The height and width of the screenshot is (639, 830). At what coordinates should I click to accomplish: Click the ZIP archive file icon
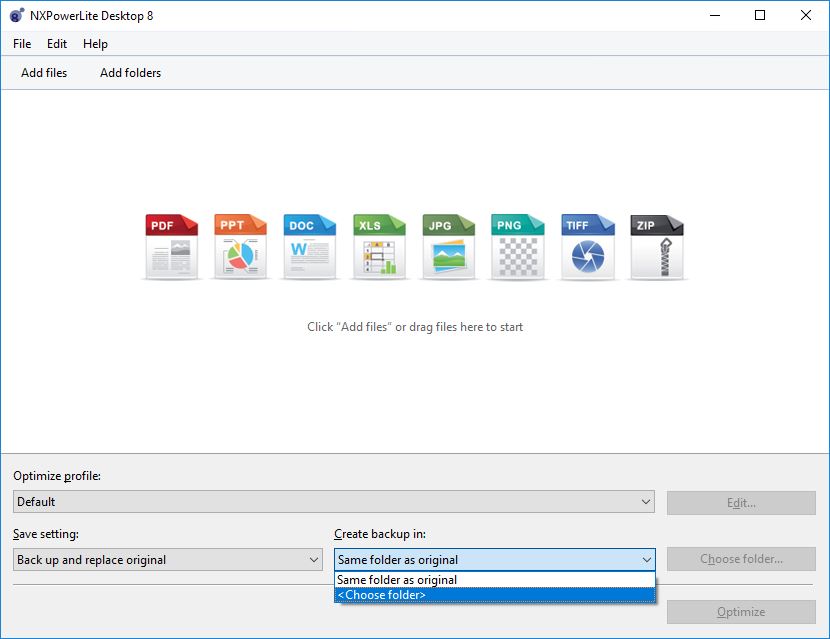tap(657, 247)
